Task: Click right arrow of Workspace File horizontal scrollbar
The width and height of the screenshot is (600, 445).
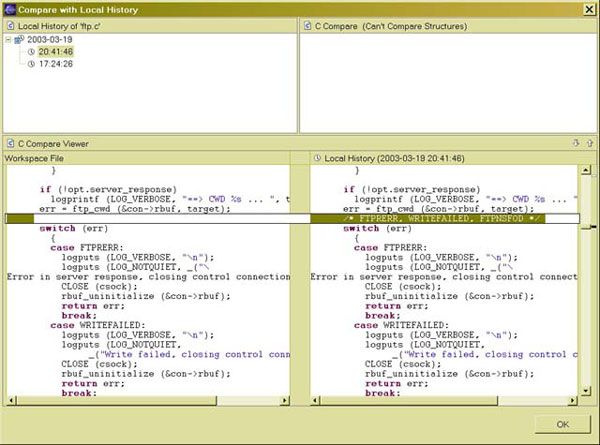Action: (x=285, y=400)
